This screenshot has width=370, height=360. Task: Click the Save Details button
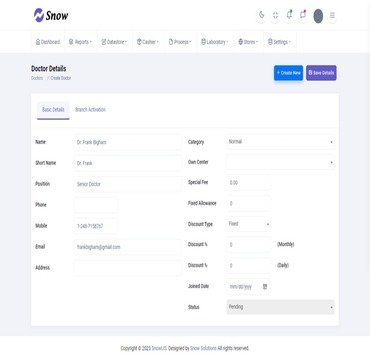pyautogui.click(x=321, y=73)
